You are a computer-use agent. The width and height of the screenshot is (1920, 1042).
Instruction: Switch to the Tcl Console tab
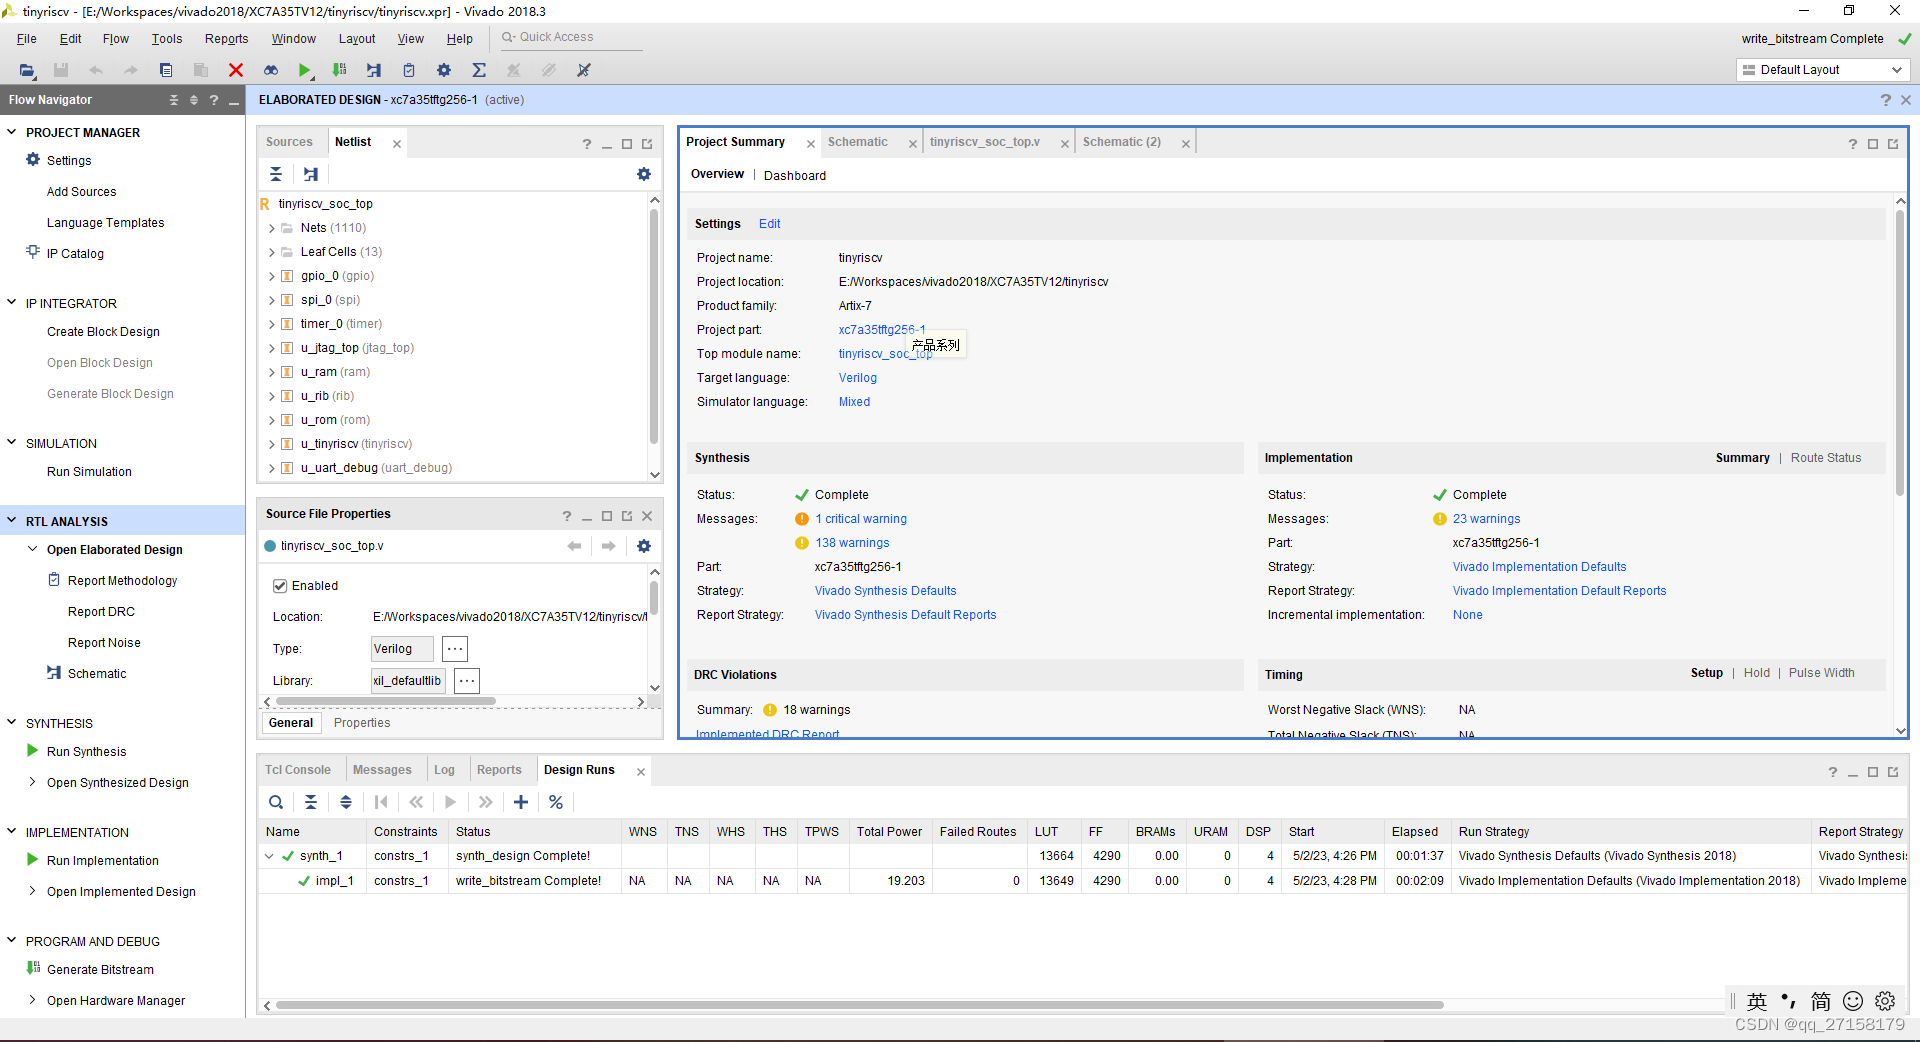[x=298, y=770]
